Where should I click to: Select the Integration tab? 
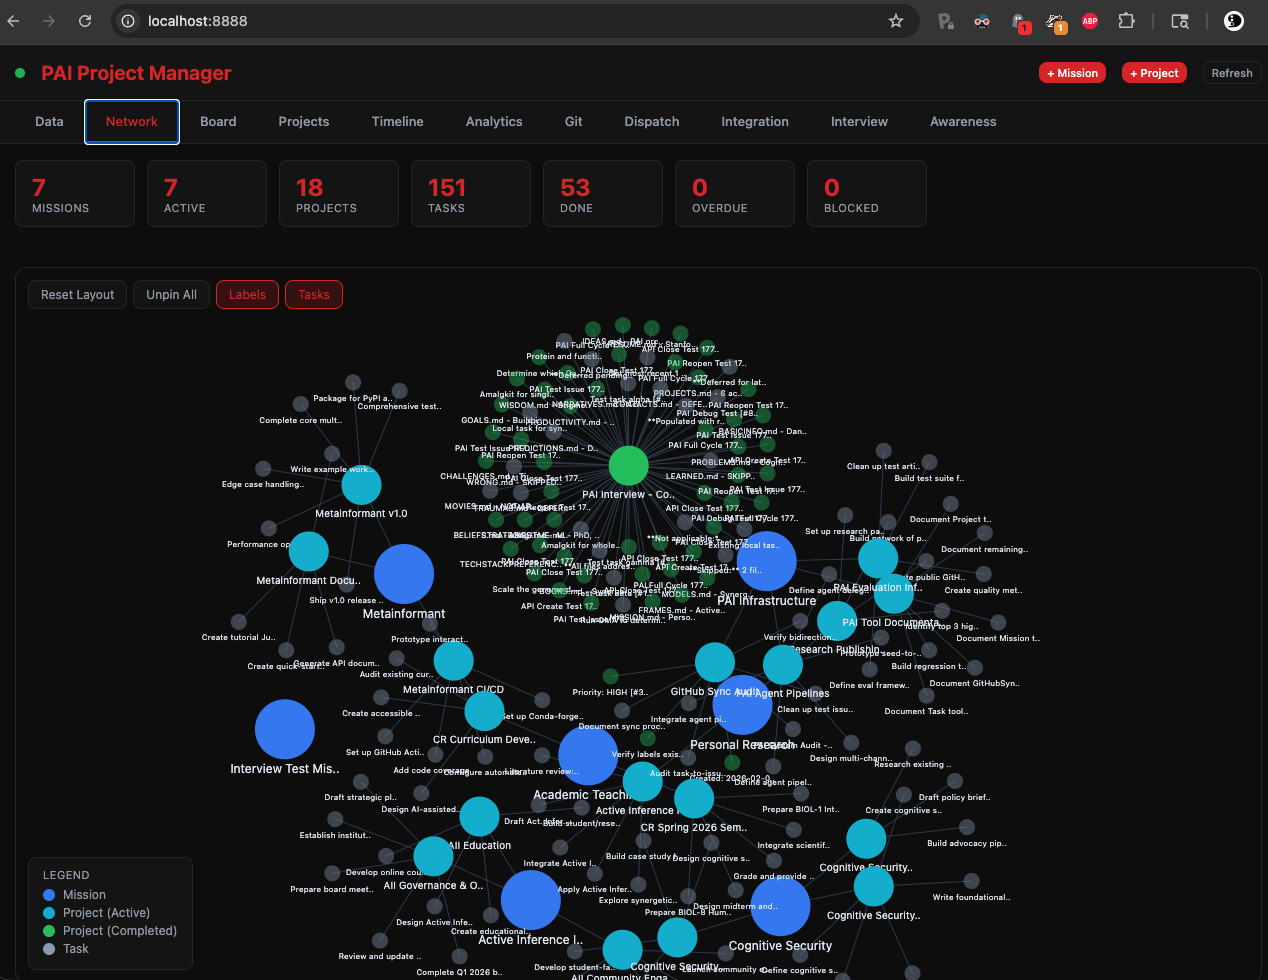[755, 122]
